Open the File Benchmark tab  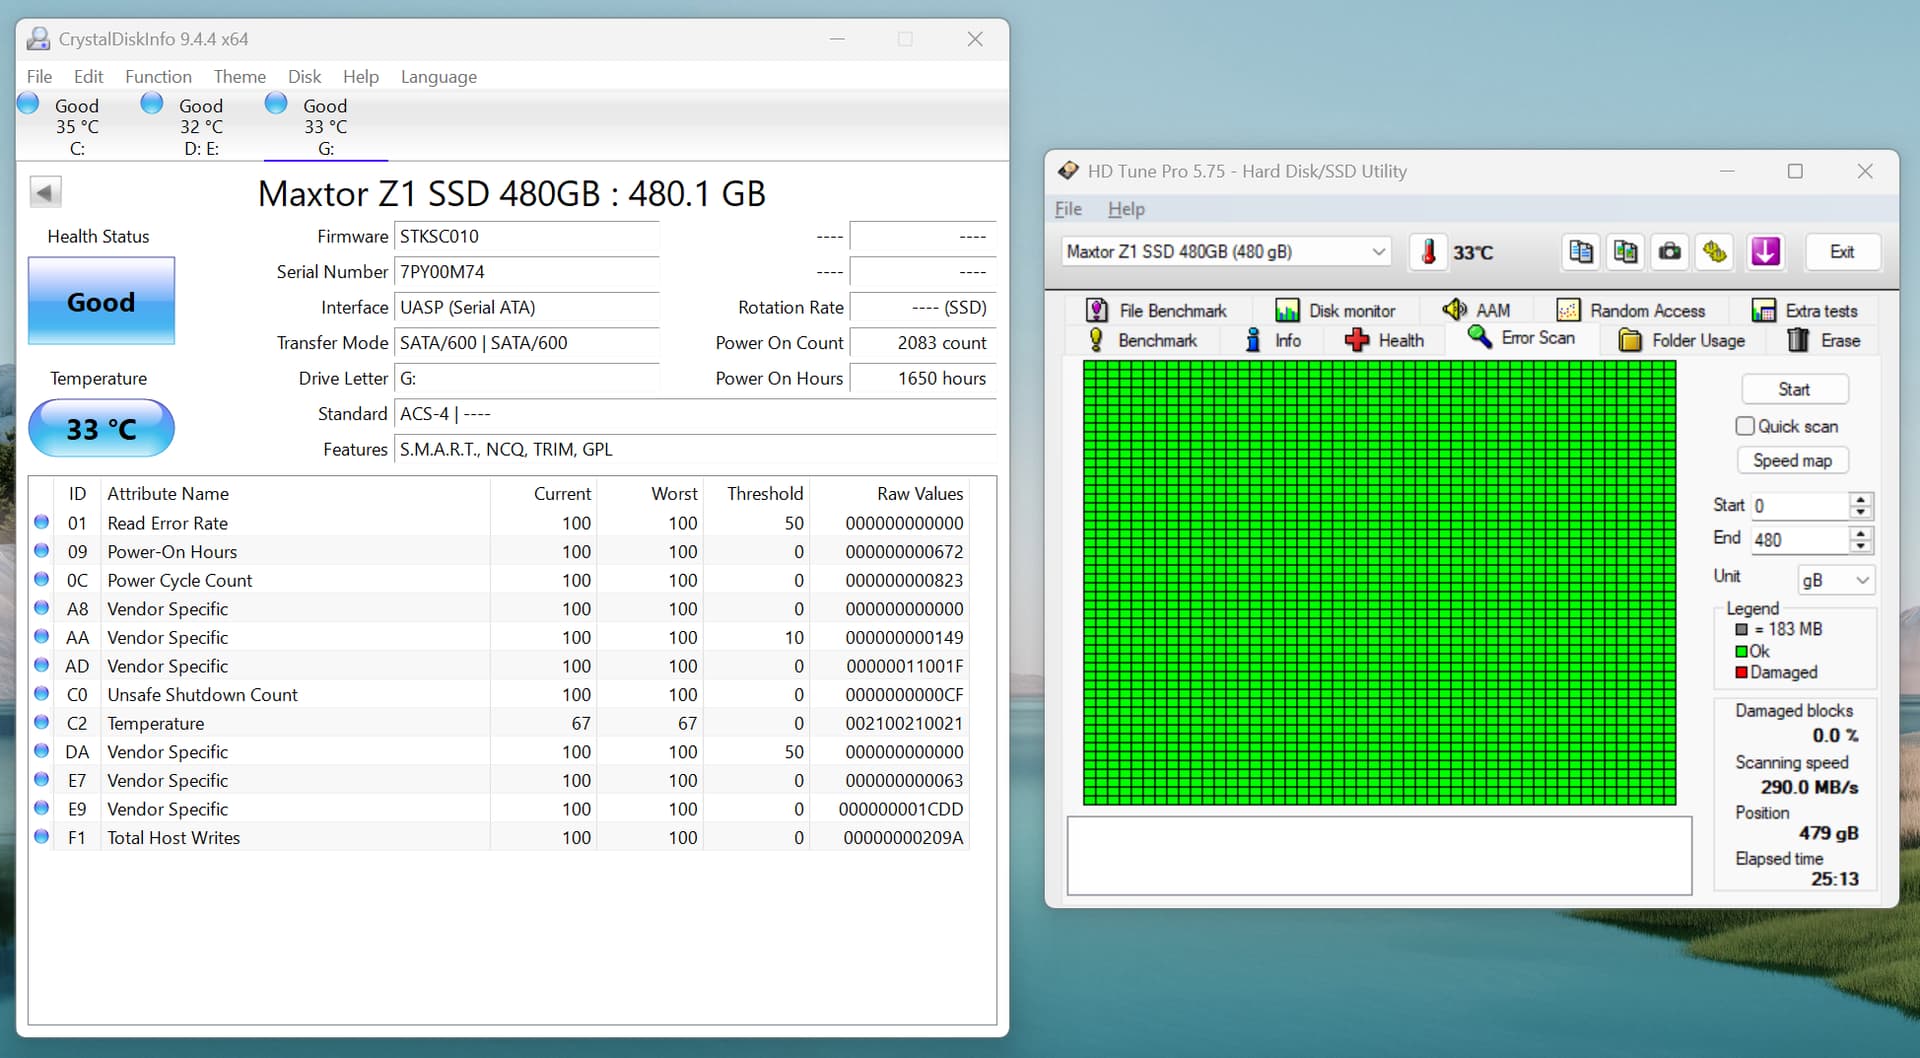point(1156,310)
